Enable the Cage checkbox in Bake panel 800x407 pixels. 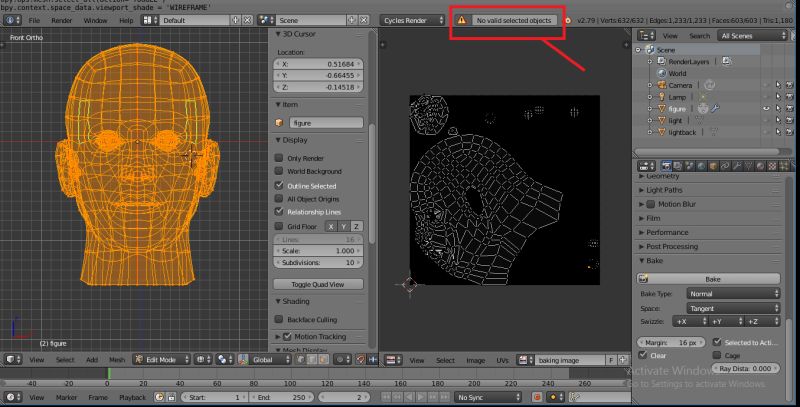point(717,355)
